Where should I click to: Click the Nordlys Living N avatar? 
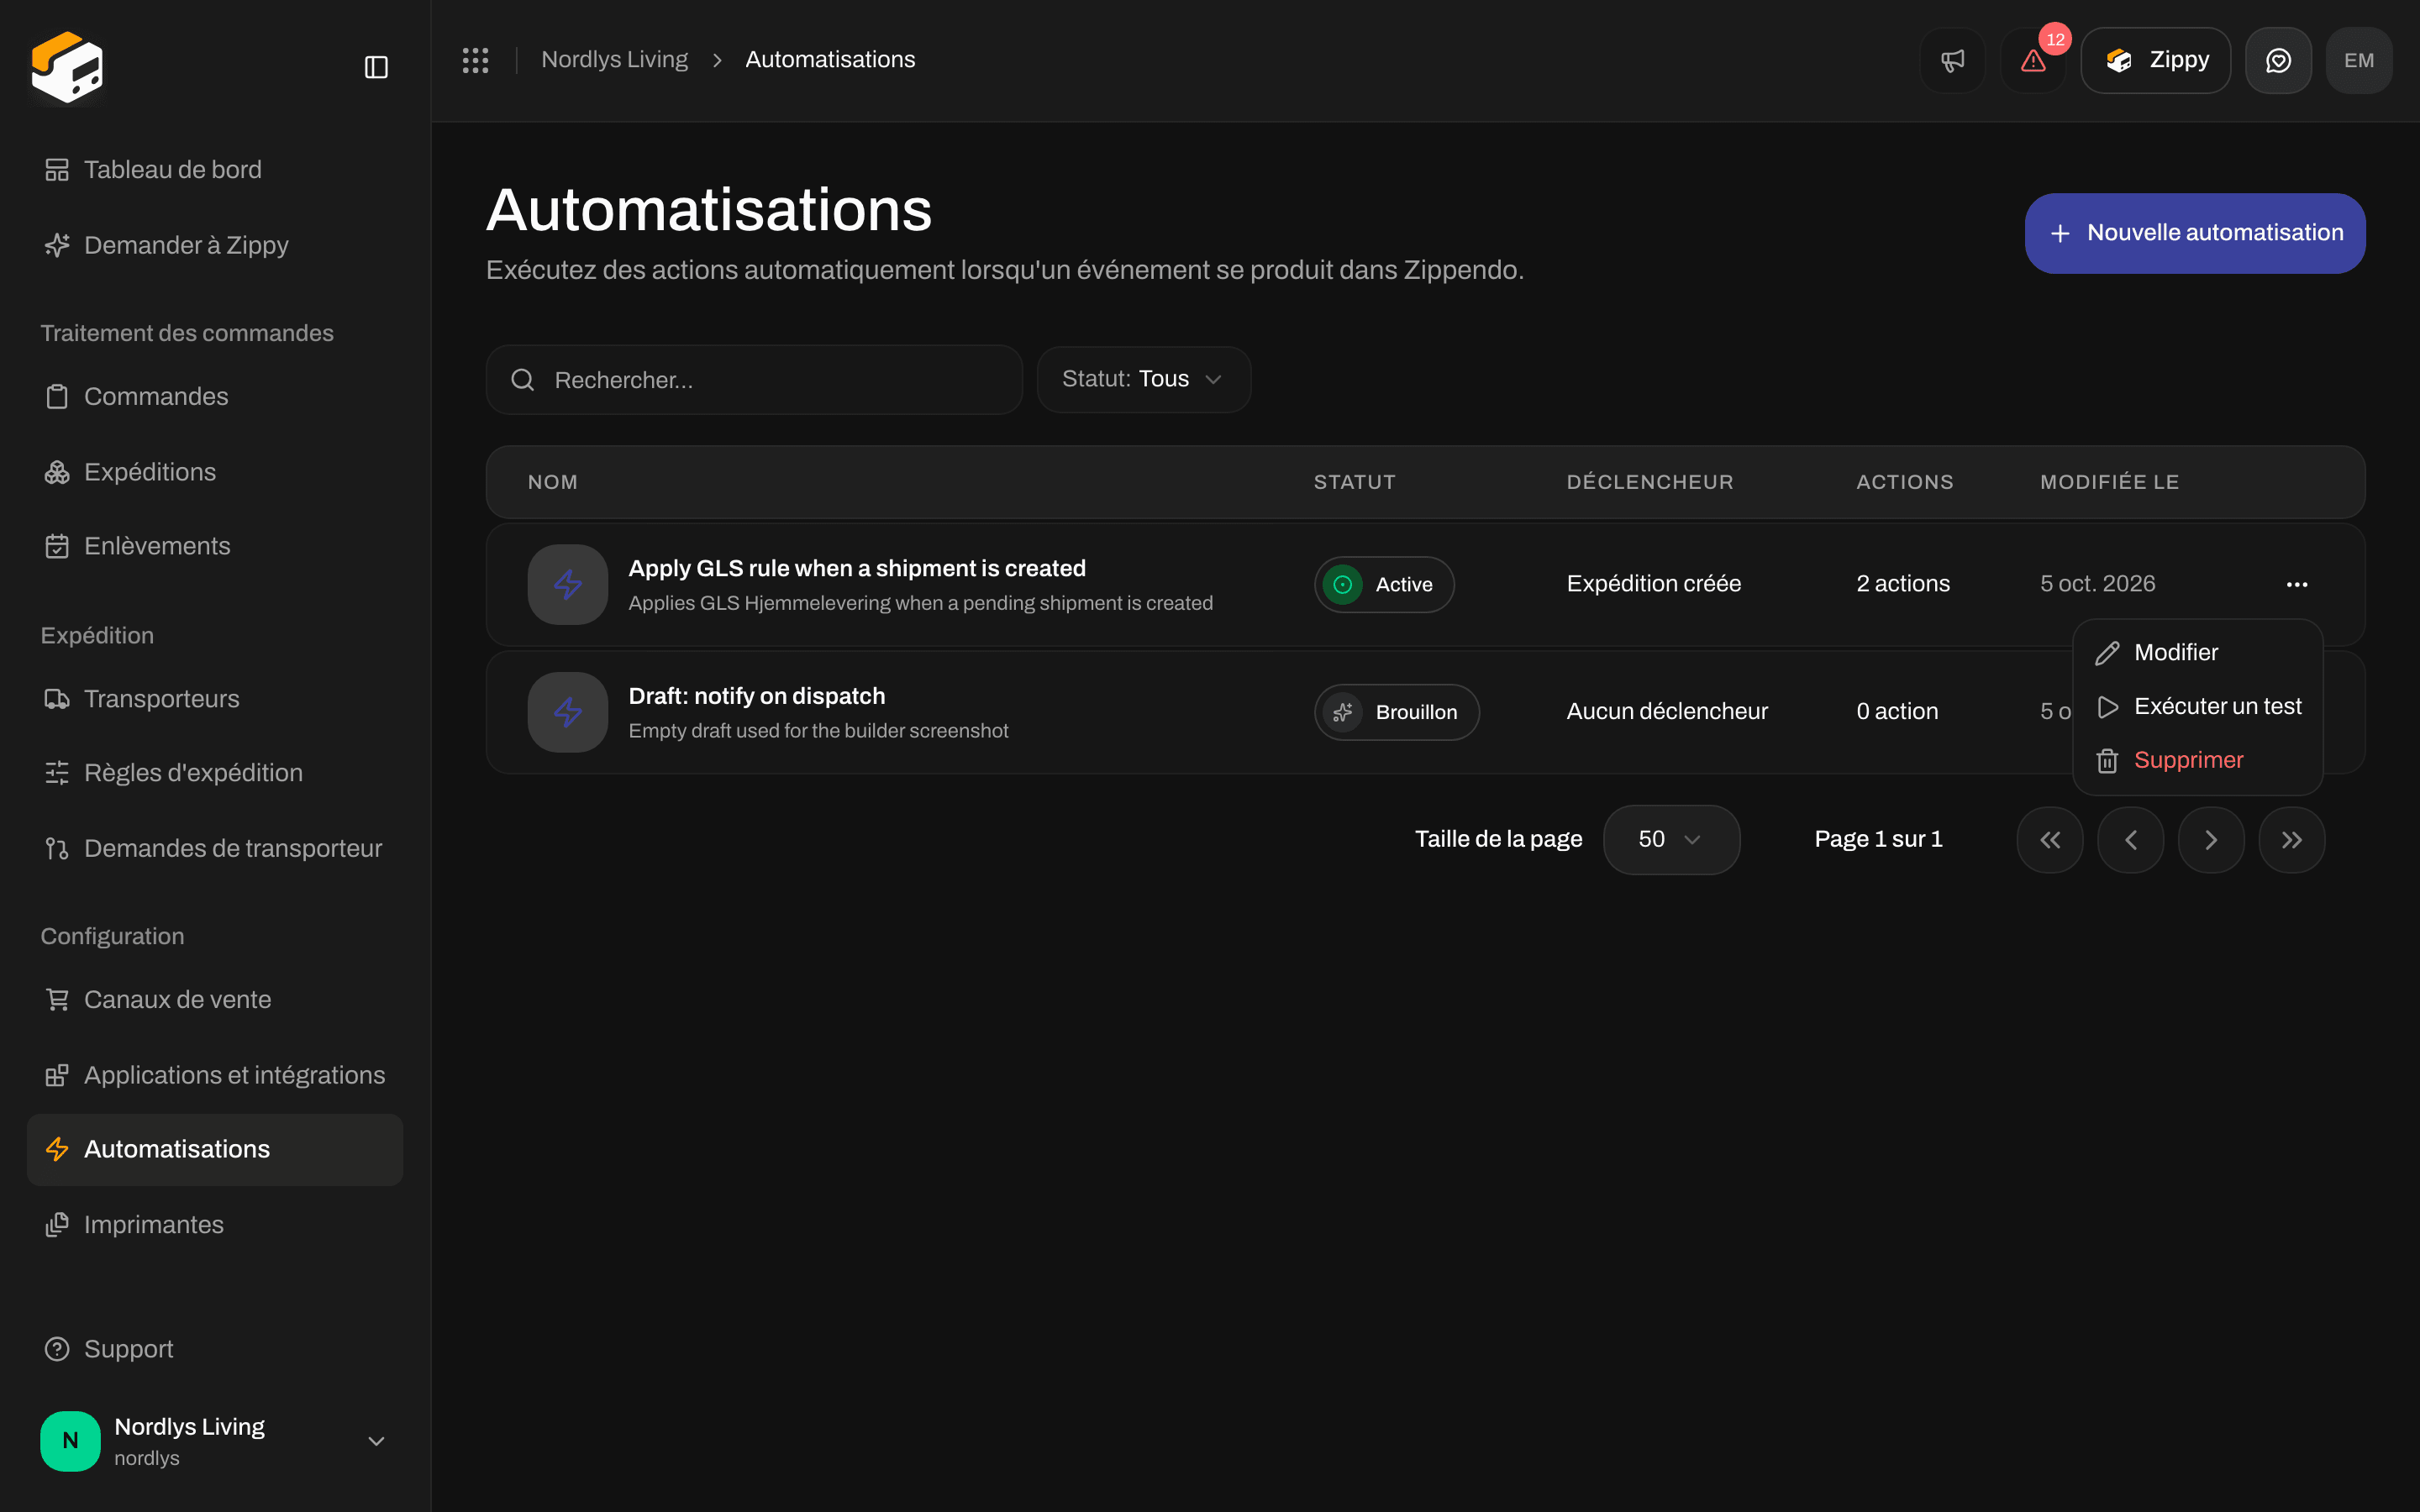pos(70,1440)
